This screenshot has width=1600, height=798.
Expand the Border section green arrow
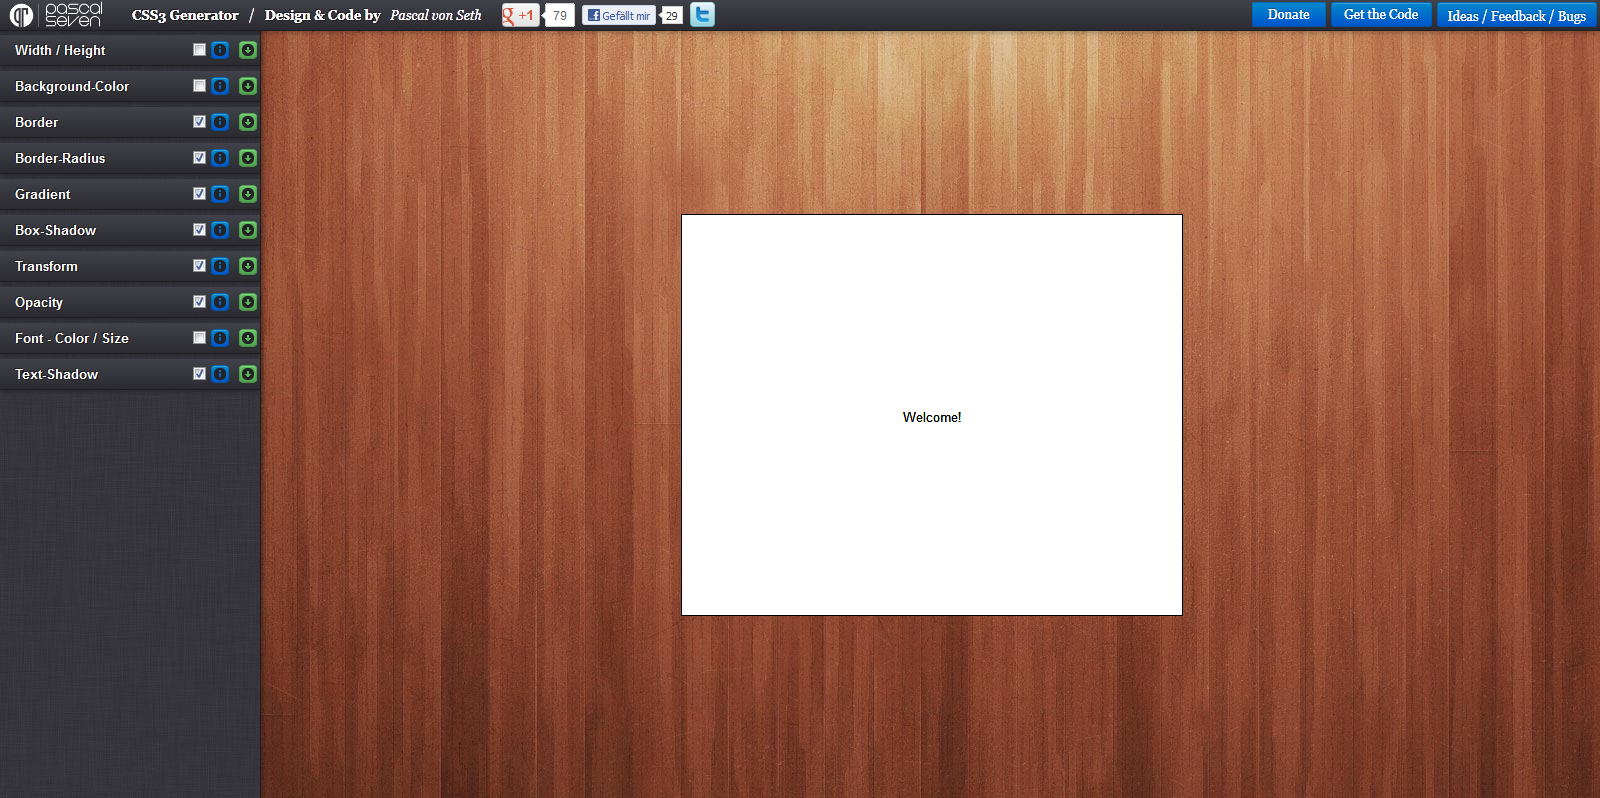point(248,122)
